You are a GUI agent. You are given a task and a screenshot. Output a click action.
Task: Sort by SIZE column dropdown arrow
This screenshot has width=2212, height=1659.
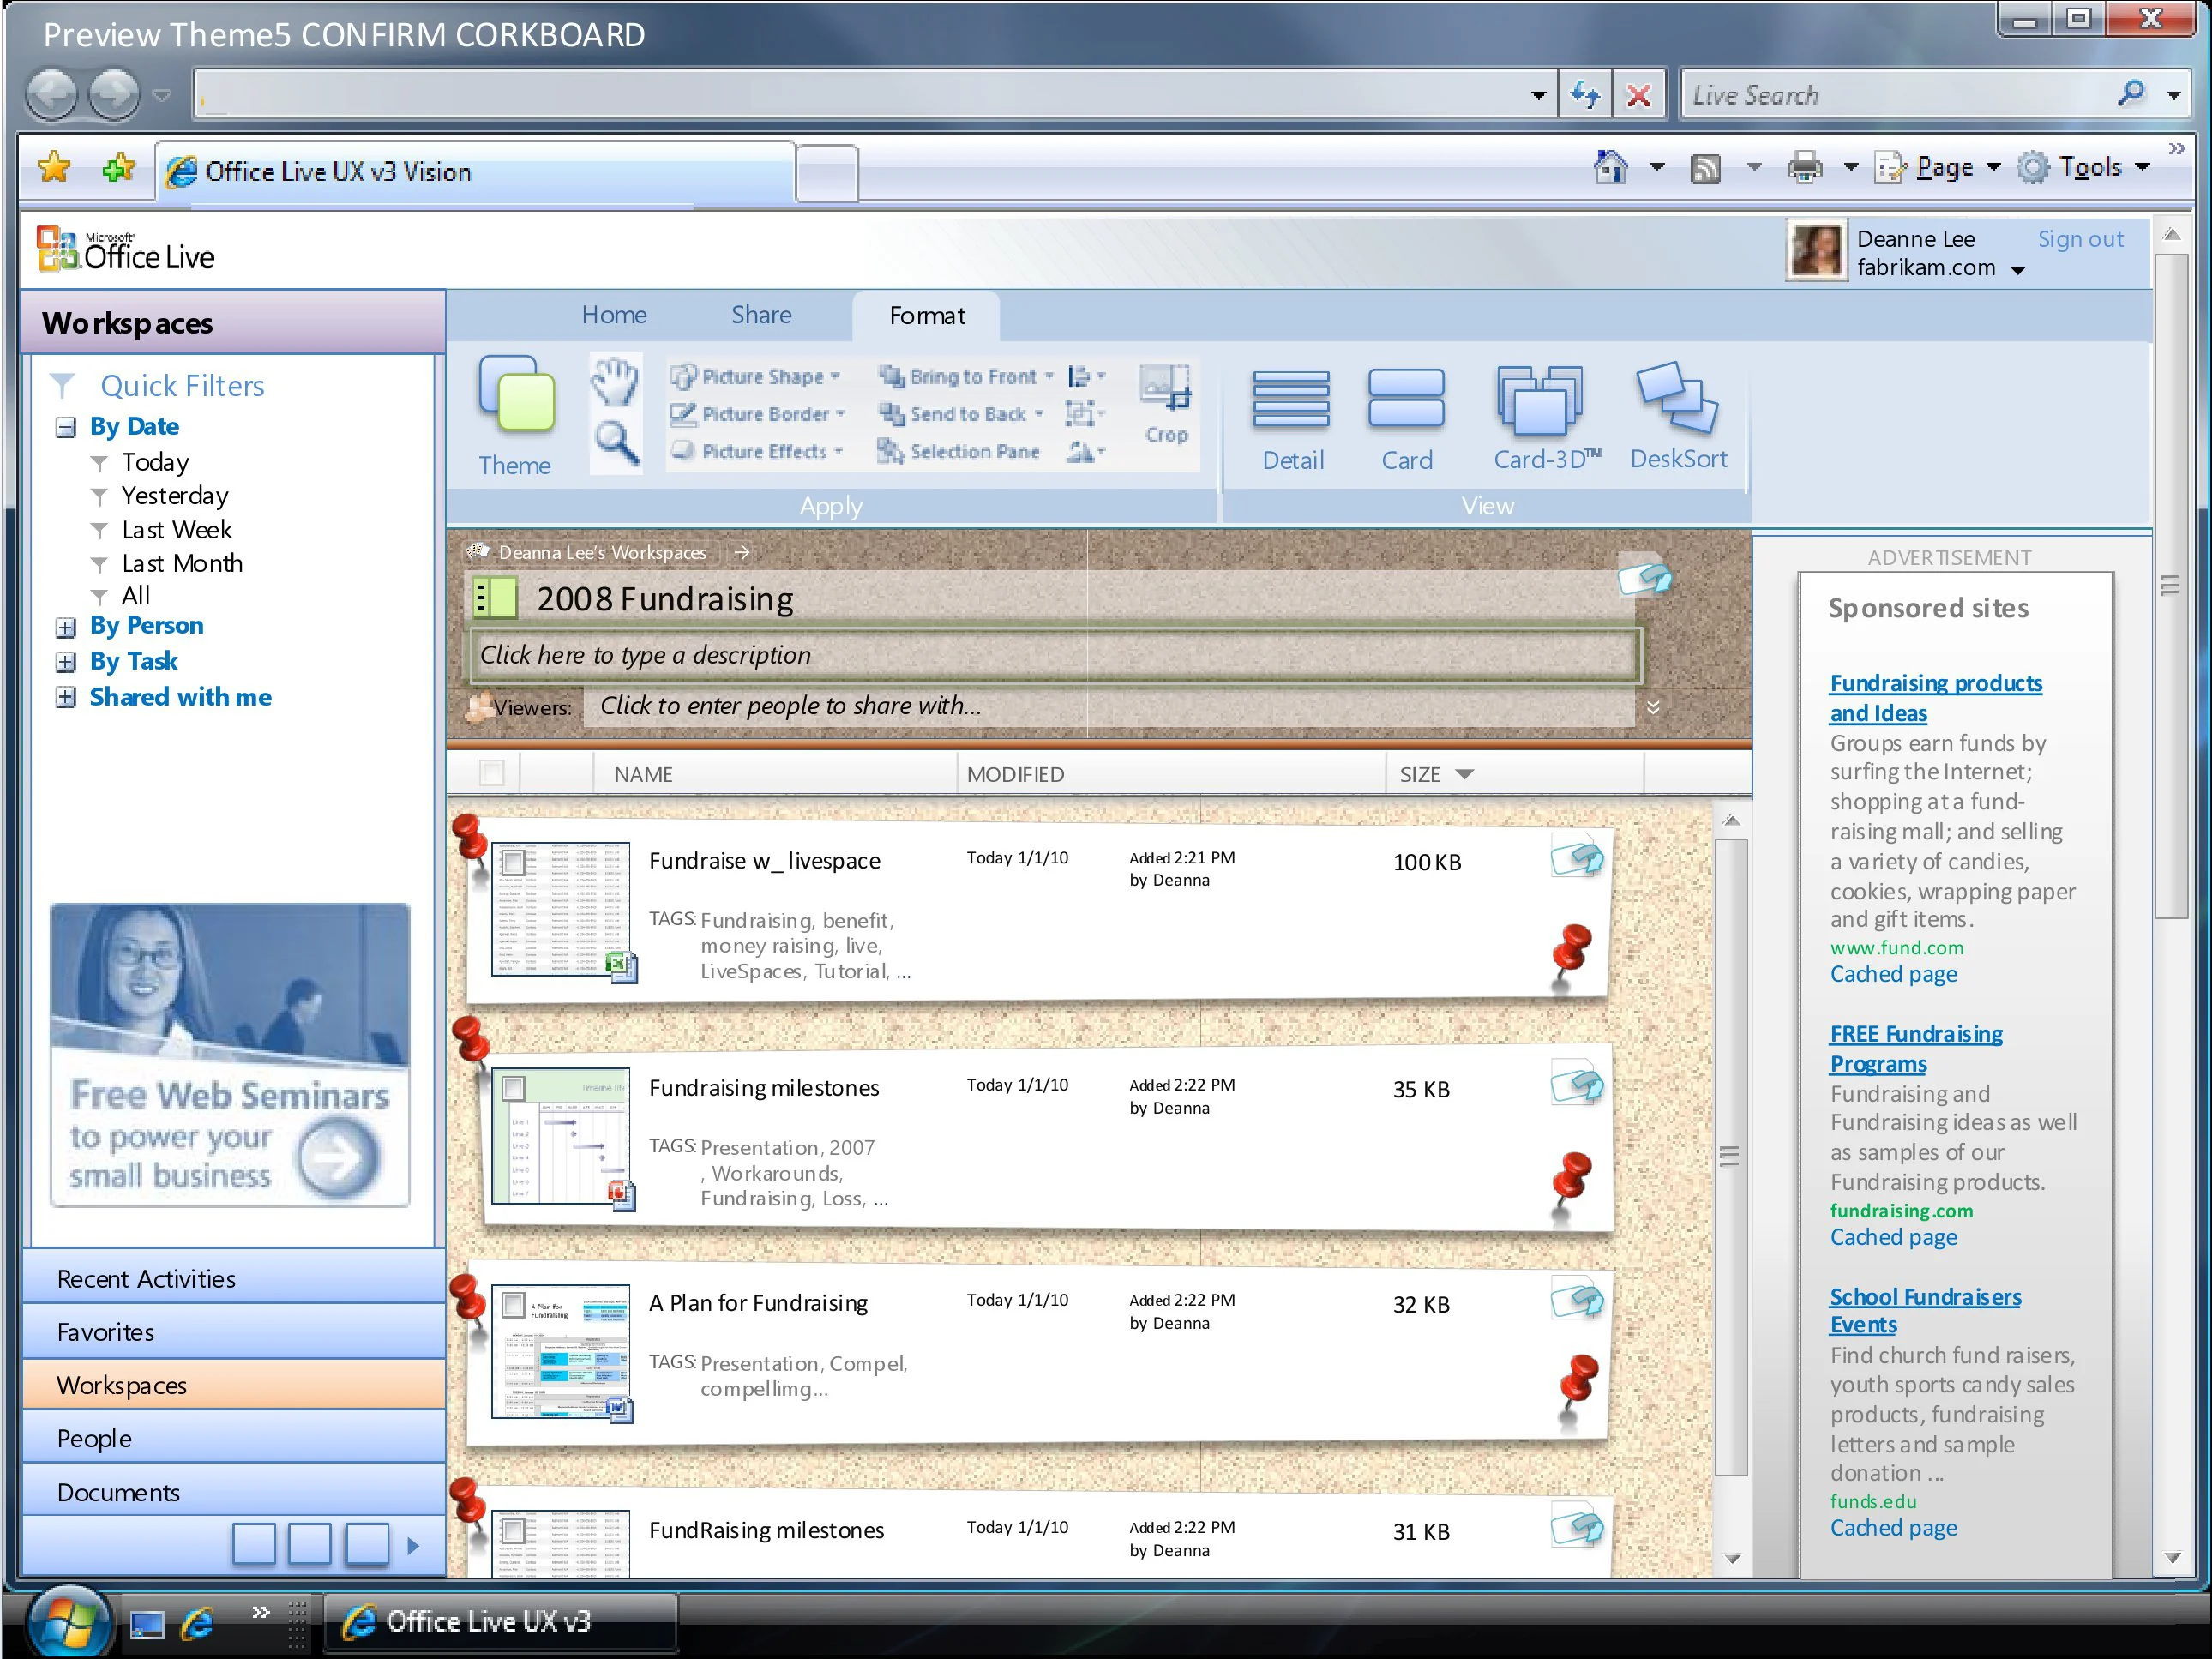click(1465, 774)
